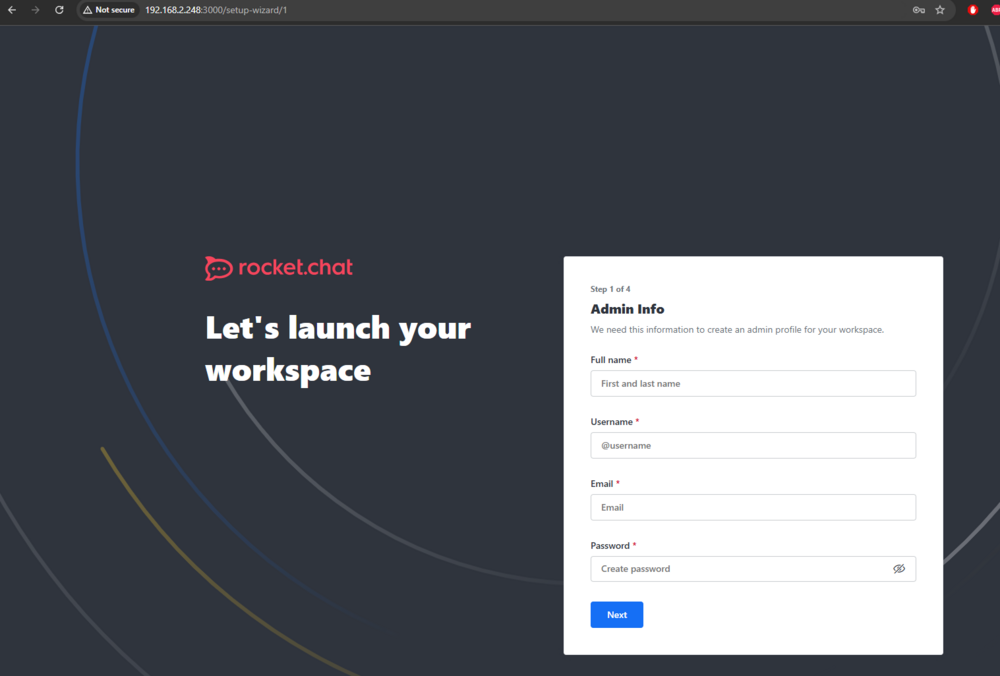Click the address bar URL
Image resolution: width=1000 pixels, height=676 pixels.
coord(216,10)
